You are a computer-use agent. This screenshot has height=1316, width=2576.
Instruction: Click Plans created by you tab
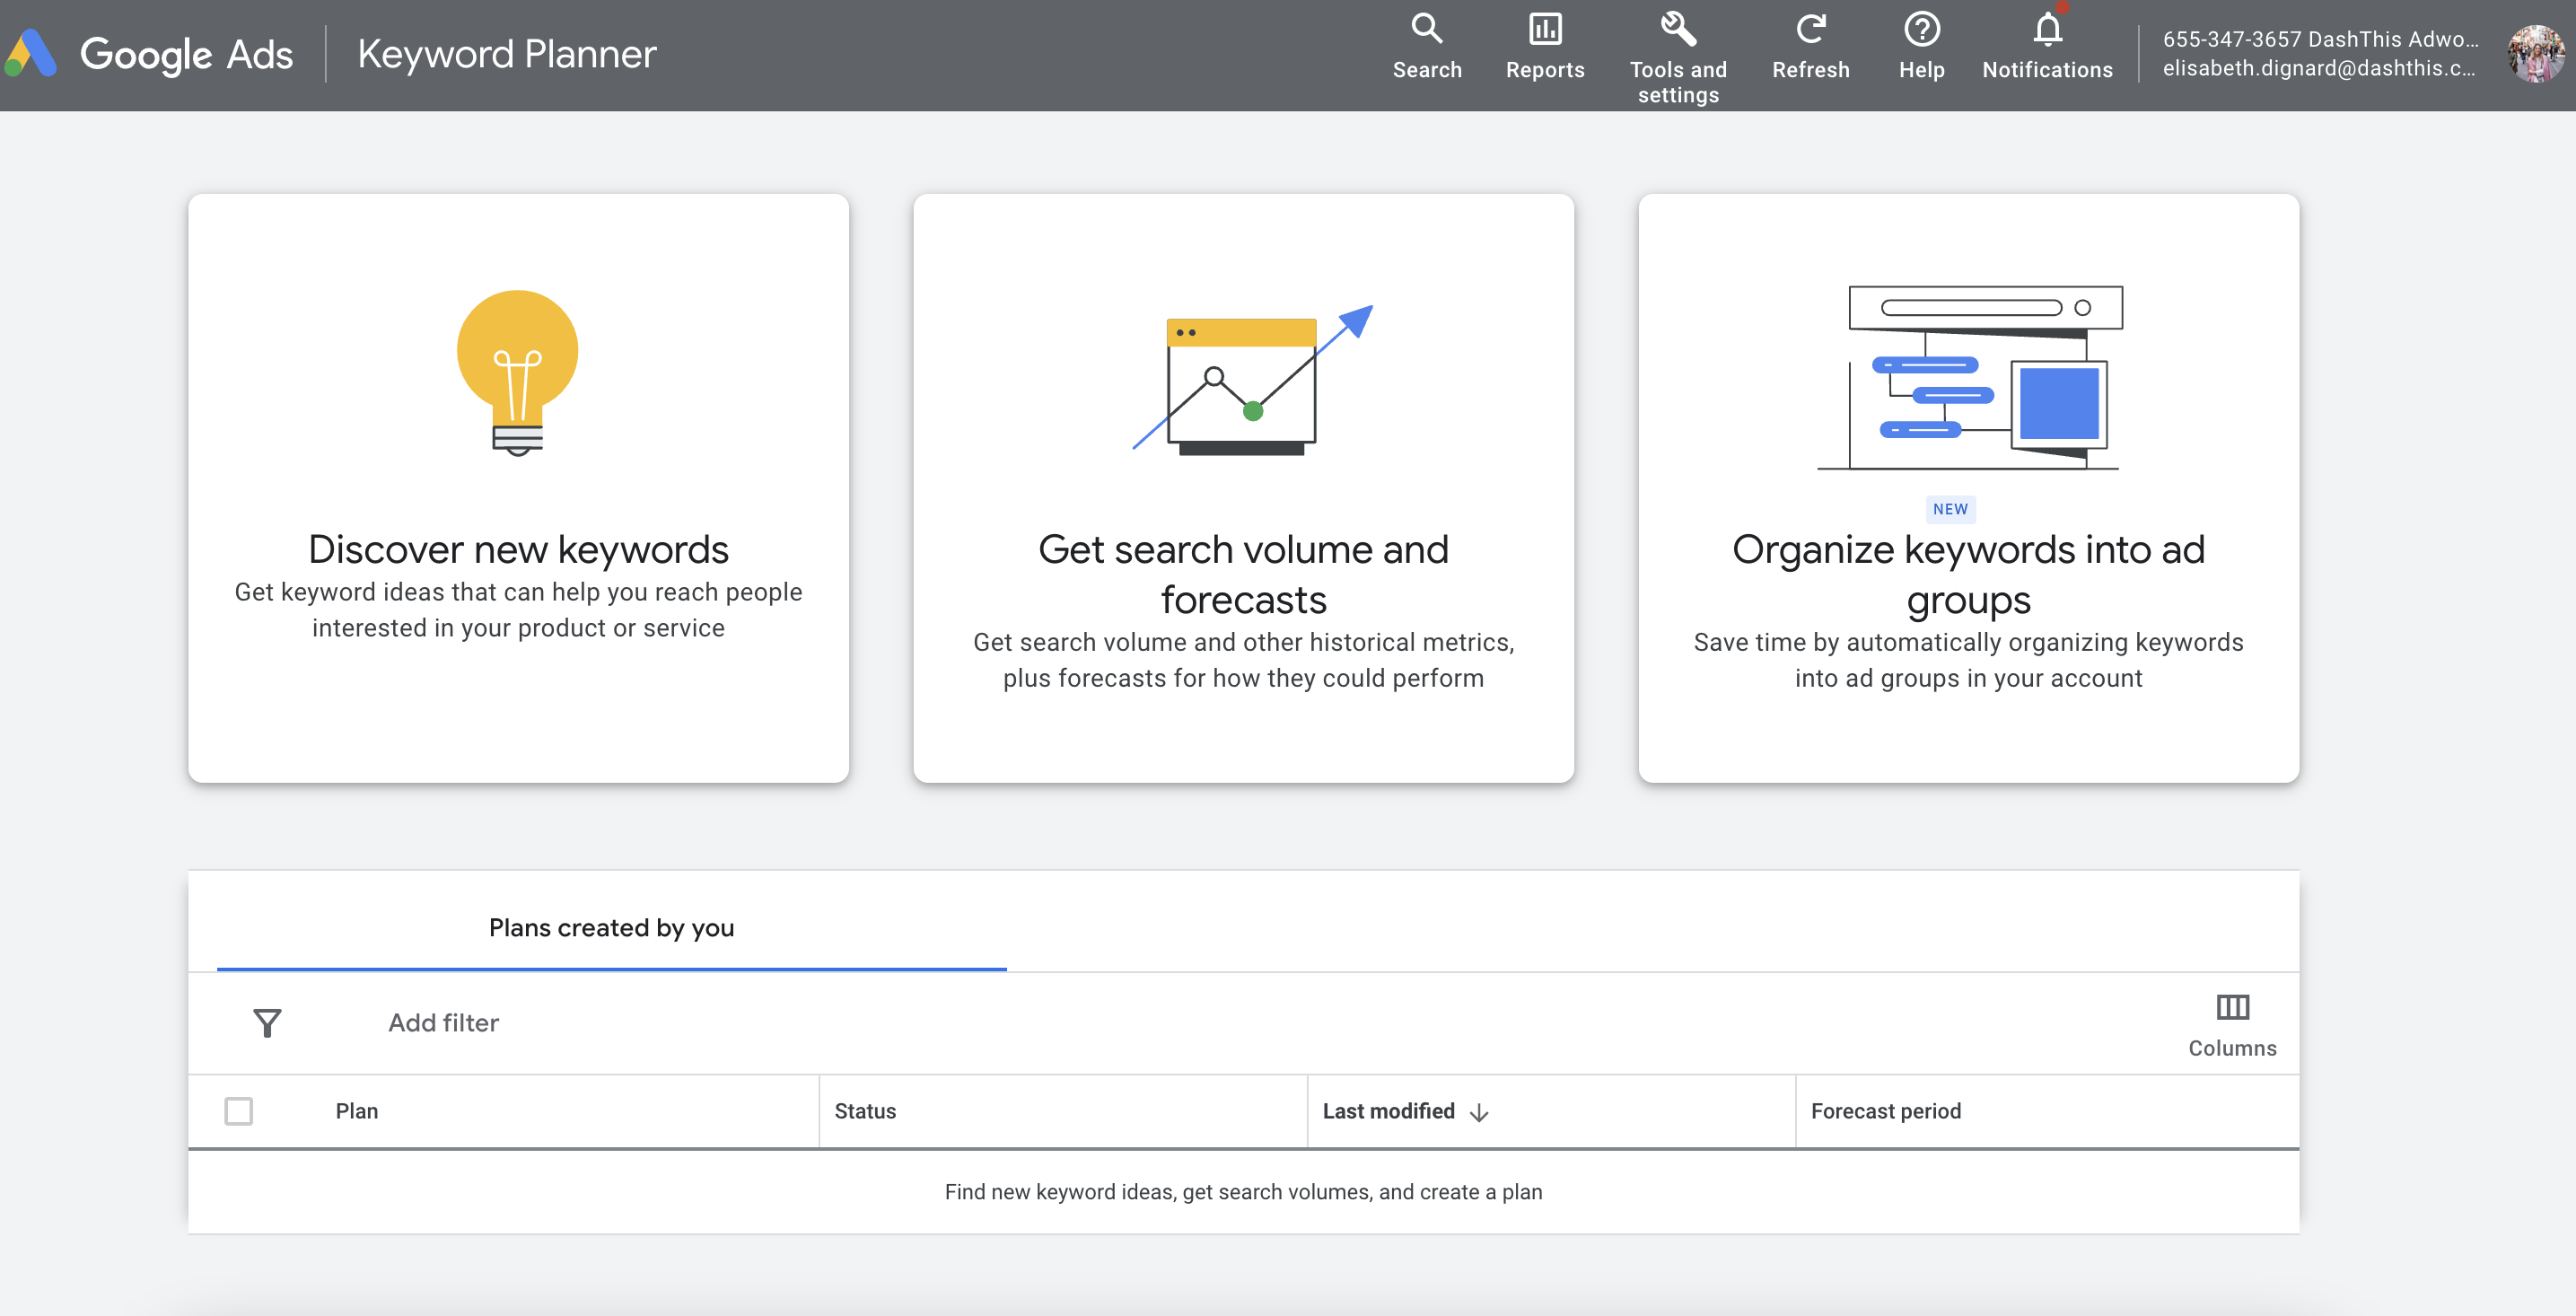coord(611,926)
